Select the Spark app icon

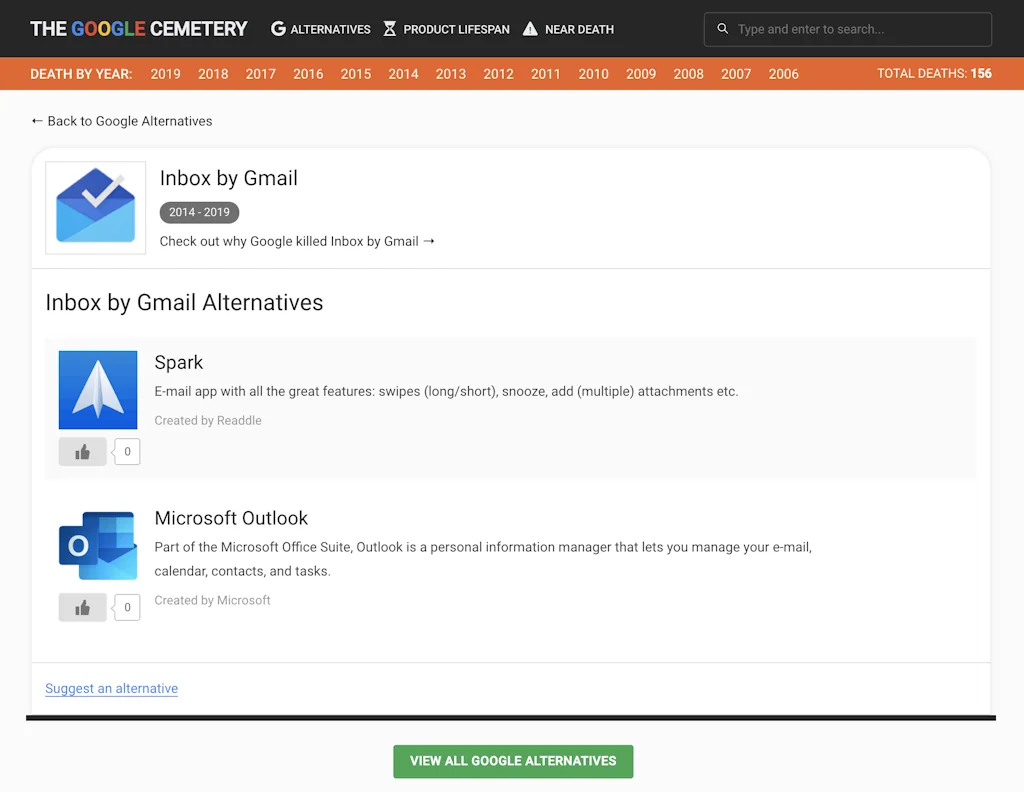[97, 389]
